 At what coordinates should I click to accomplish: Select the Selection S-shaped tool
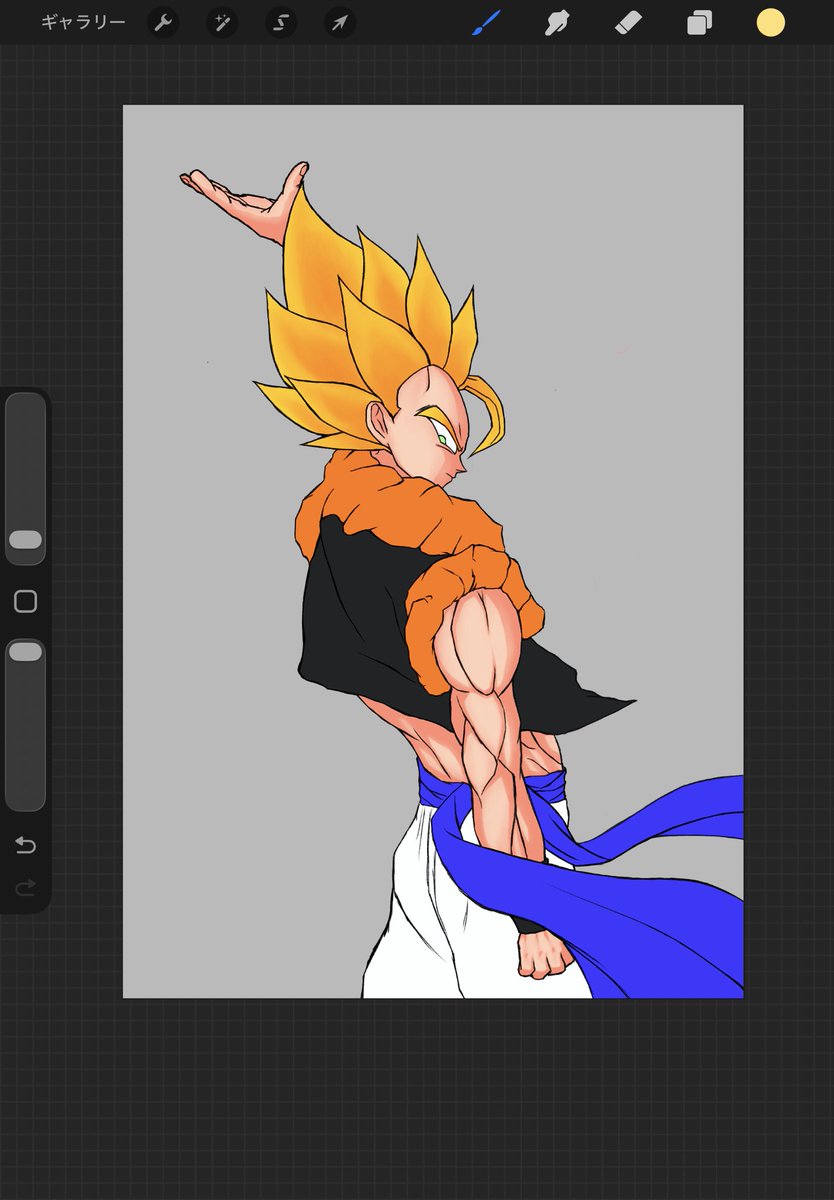pyautogui.click(x=281, y=22)
